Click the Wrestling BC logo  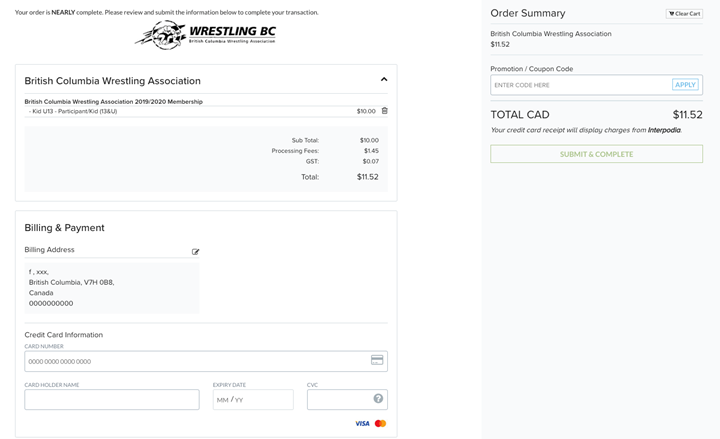point(205,35)
